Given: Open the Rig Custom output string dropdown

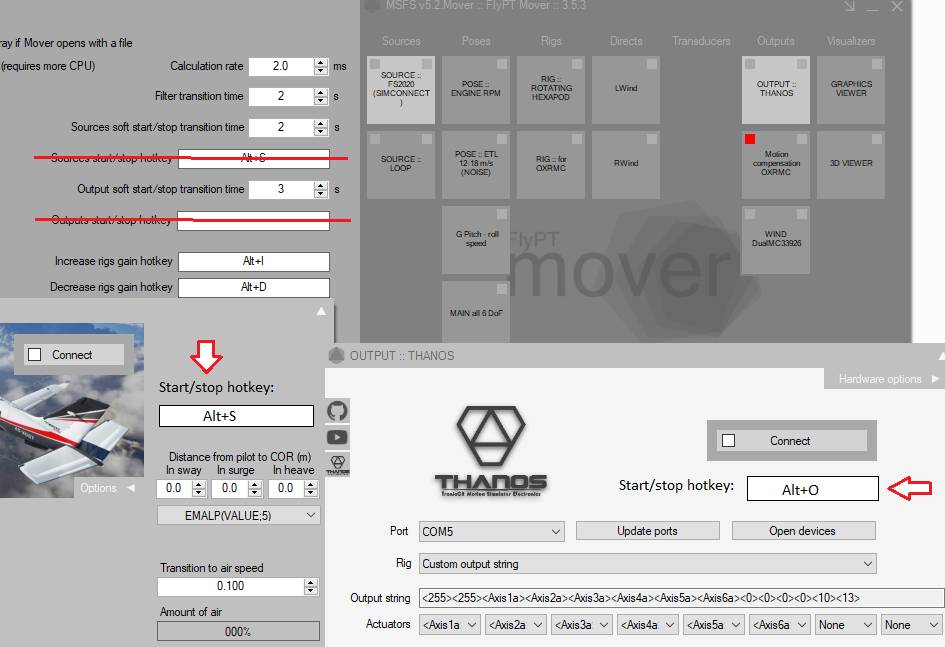Looking at the screenshot, I should coord(648,564).
